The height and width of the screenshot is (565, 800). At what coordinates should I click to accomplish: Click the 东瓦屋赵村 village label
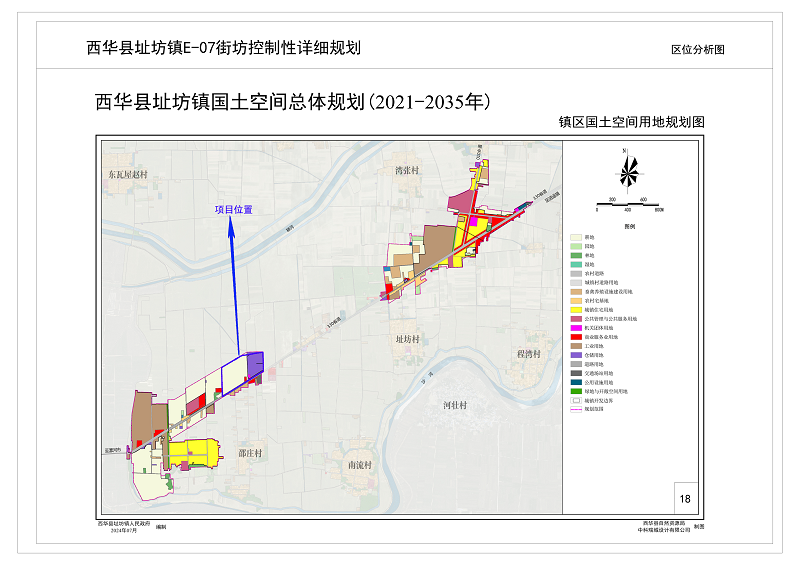point(127,174)
